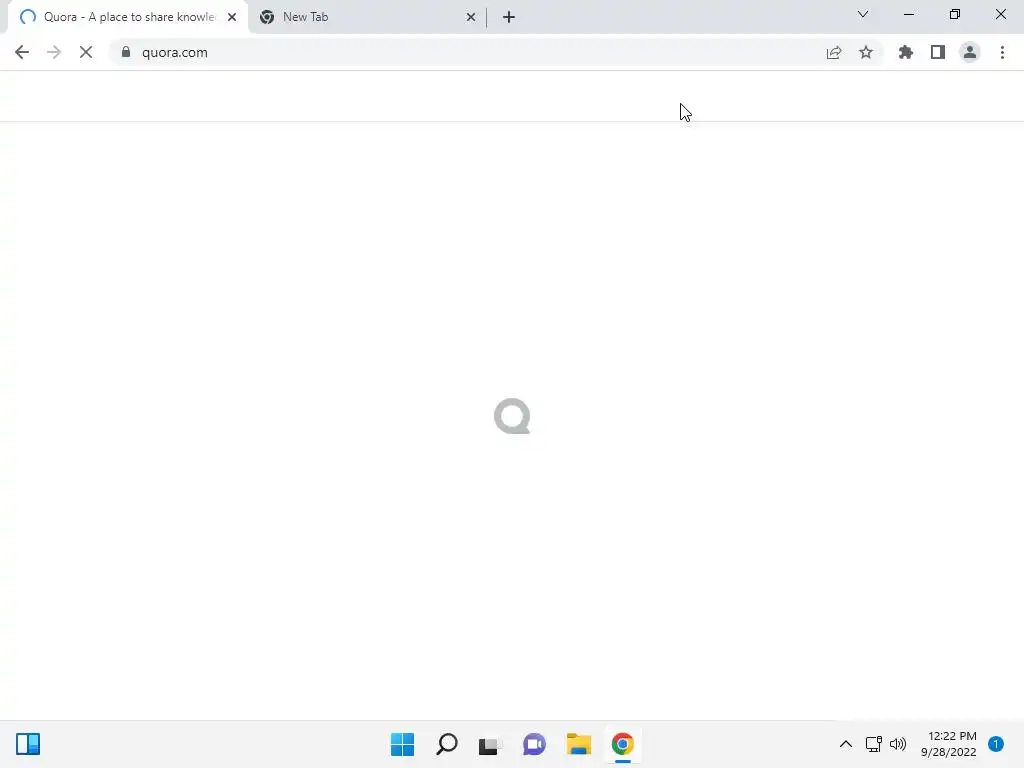Open taskbar Search
Image resolution: width=1024 pixels, height=768 pixels.
(x=447, y=744)
